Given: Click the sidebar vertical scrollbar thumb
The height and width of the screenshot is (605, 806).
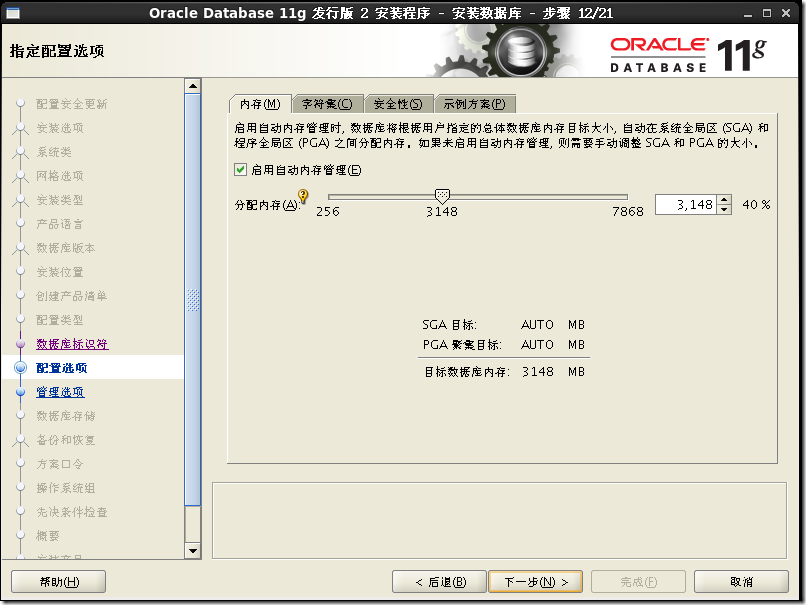Looking at the screenshot, I should click(x=193, y=300).
